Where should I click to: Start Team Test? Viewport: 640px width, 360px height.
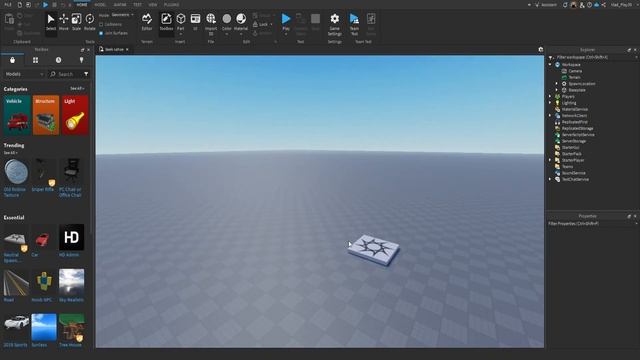tap(354, 24)
